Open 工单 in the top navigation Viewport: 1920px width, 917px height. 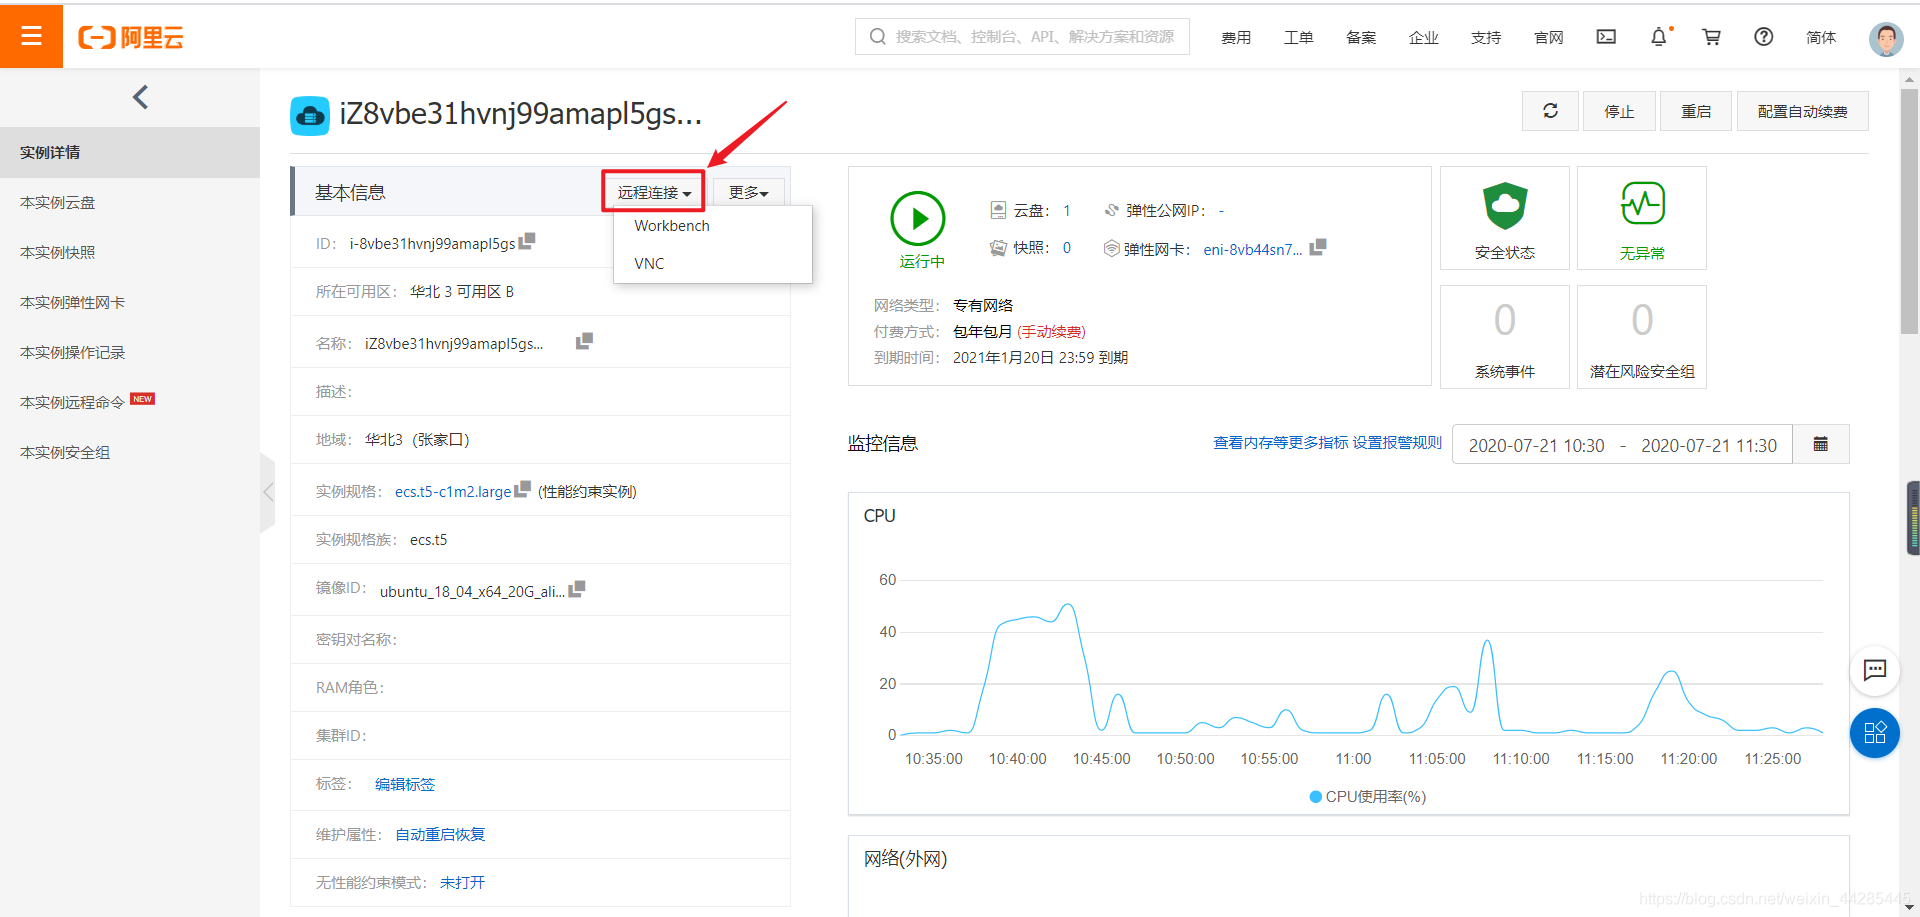[1298, 37]
